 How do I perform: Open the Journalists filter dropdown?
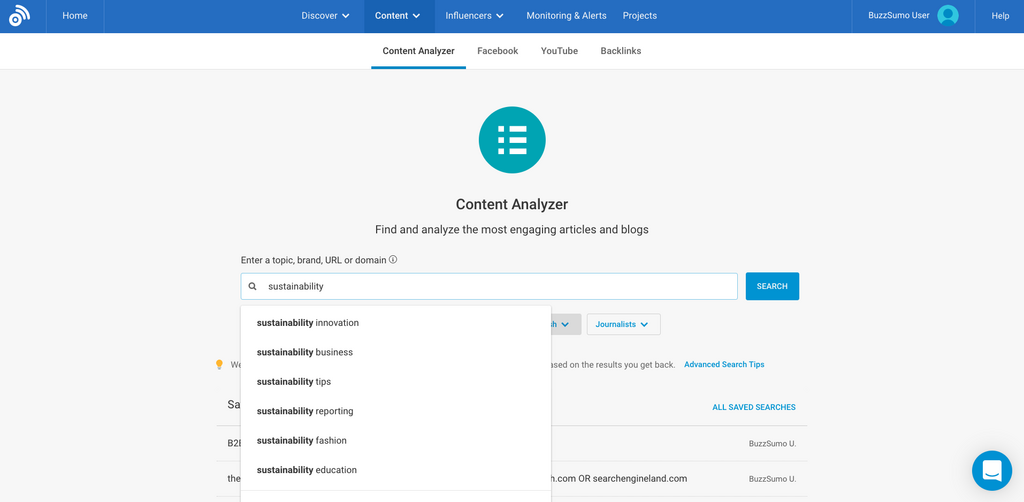pyautogui.click(x=623, y=324)
